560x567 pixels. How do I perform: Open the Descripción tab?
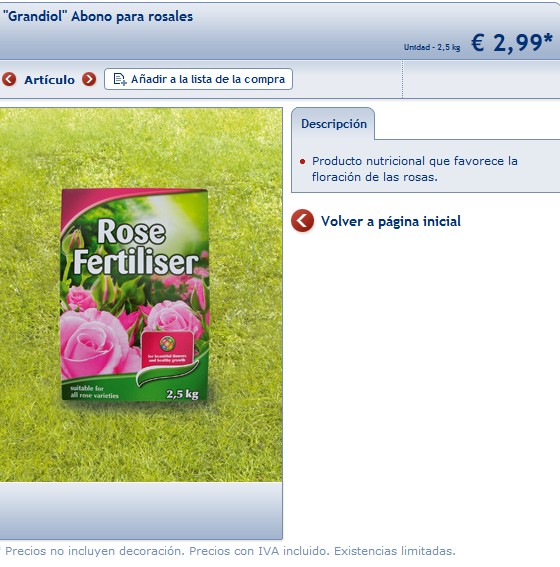point(333,124)
